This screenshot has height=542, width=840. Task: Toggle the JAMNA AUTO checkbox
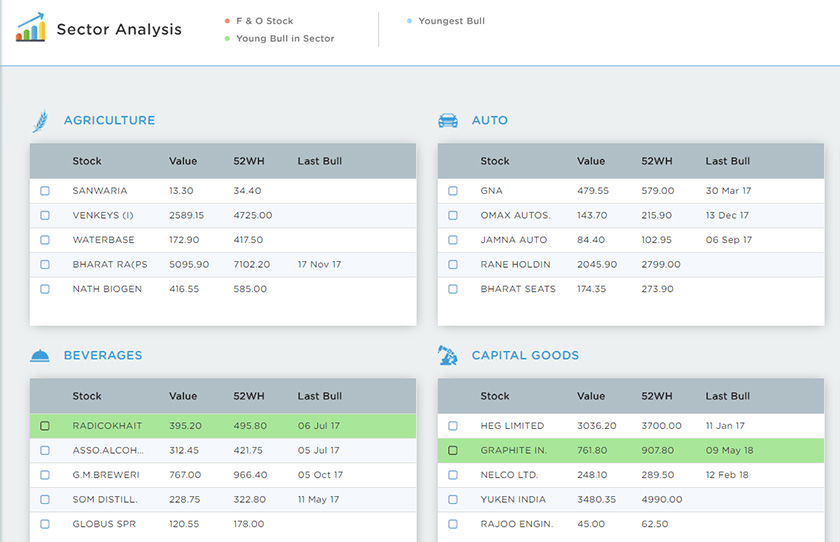pyautogui.click(x=453, y=240)
